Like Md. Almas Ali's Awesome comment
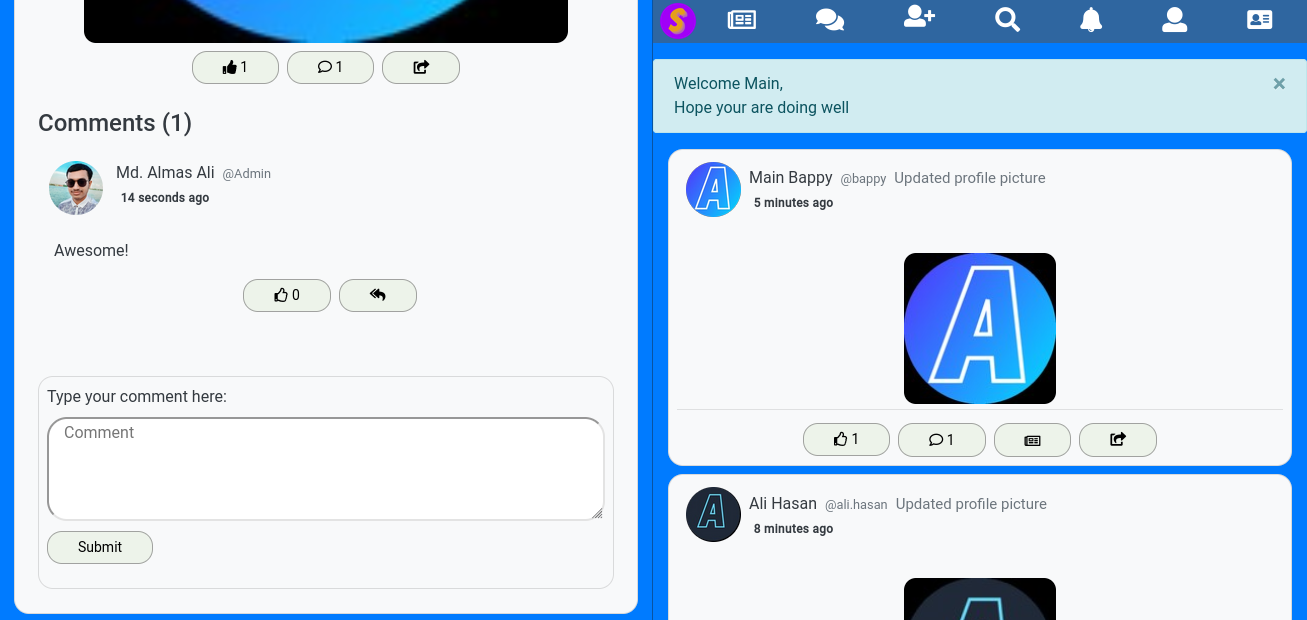This screenshot has height=620, width=1307. point(287,295)
